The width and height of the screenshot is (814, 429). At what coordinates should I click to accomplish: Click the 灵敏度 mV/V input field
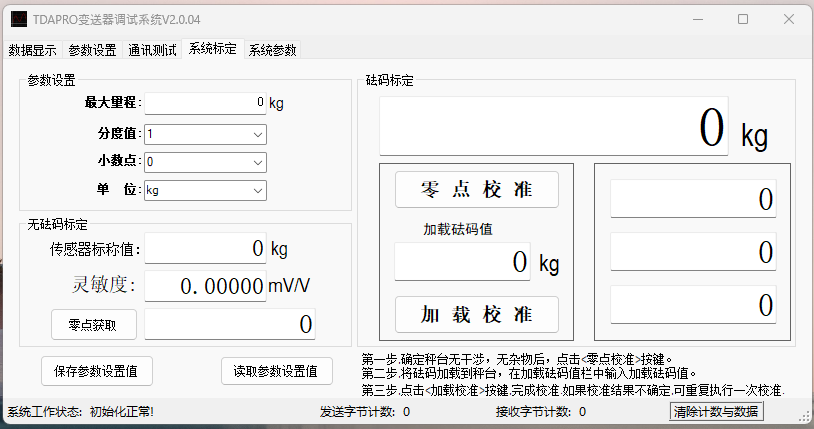click(x=206, y=286)
